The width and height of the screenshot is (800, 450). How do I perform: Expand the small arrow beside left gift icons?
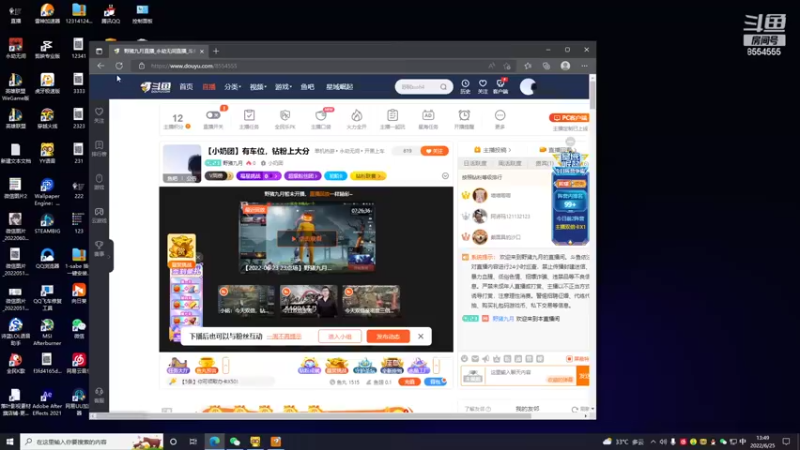(226, 365)
